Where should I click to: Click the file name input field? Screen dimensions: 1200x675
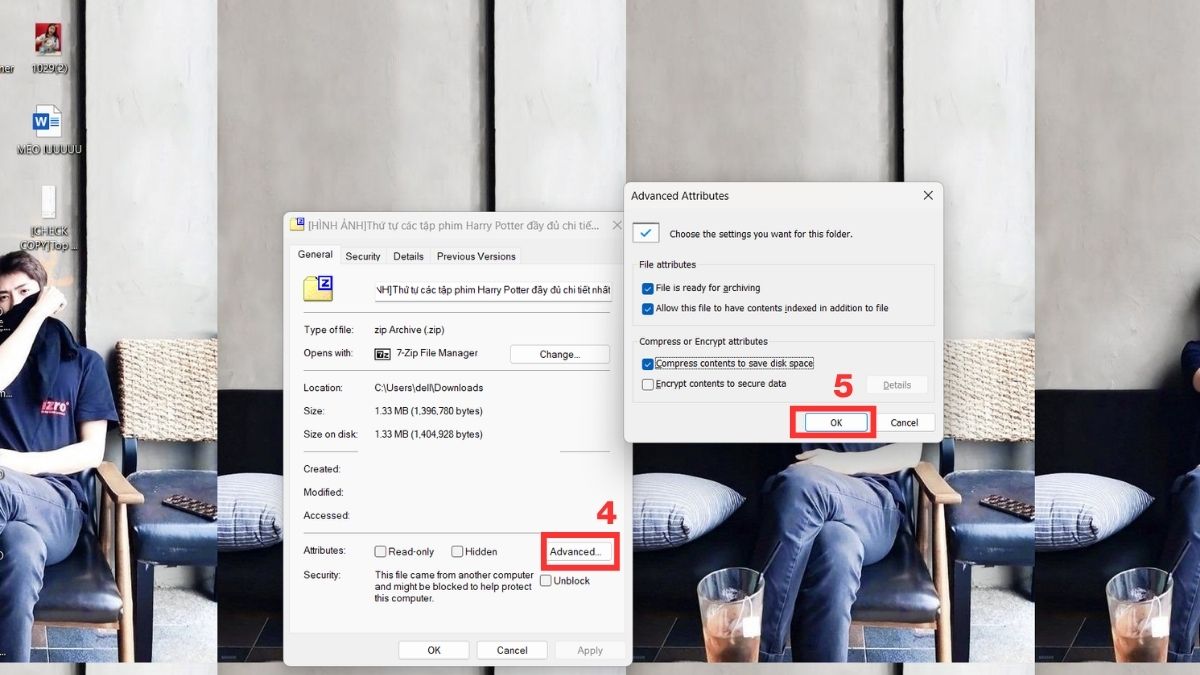[x=492, y=290]
